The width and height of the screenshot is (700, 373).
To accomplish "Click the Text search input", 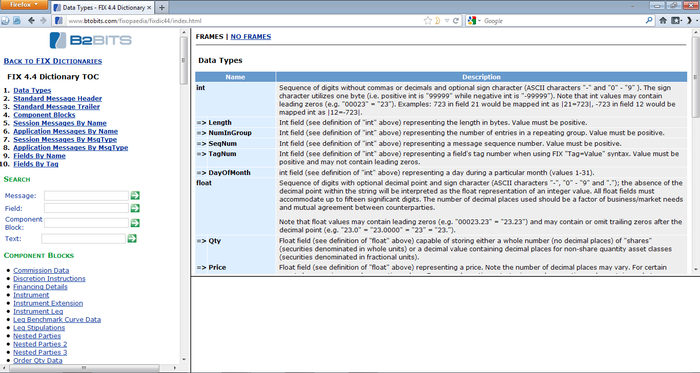I will click(83, 239).
